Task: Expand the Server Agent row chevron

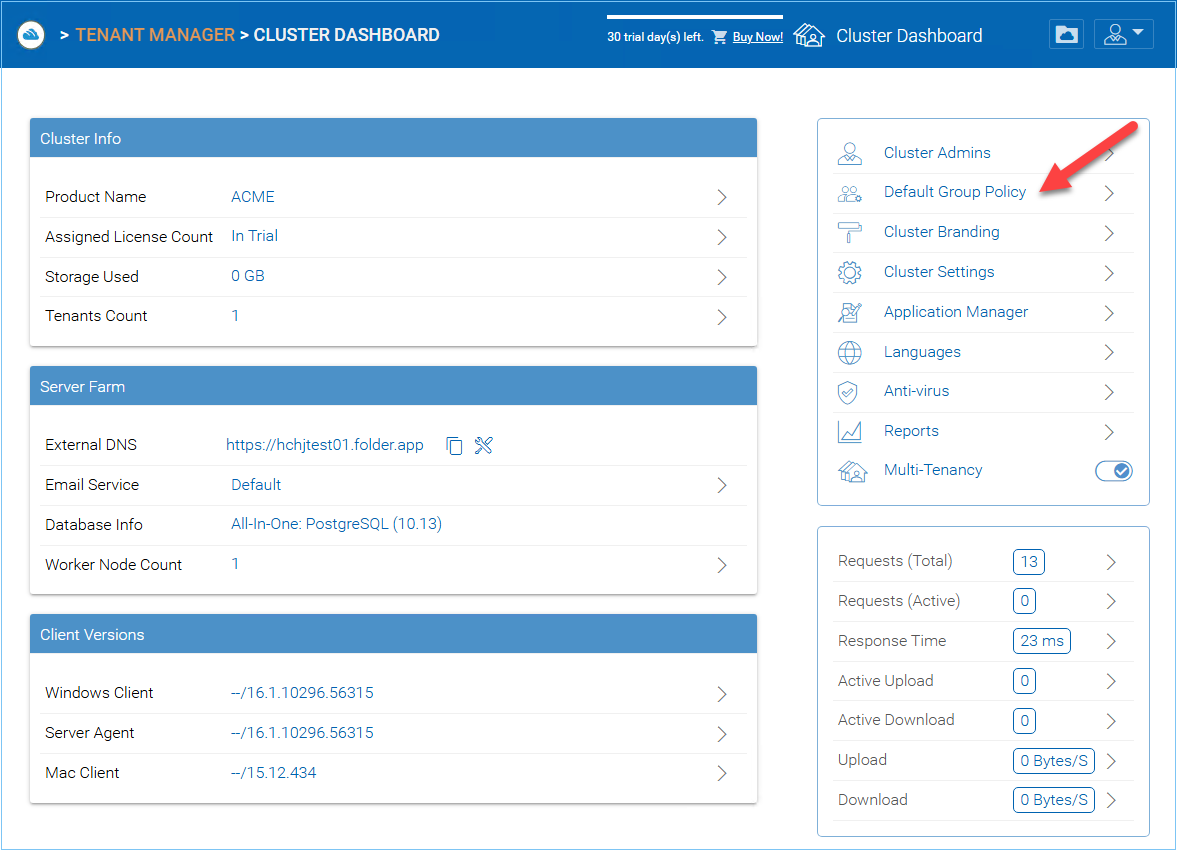Action: coord(721,734)
